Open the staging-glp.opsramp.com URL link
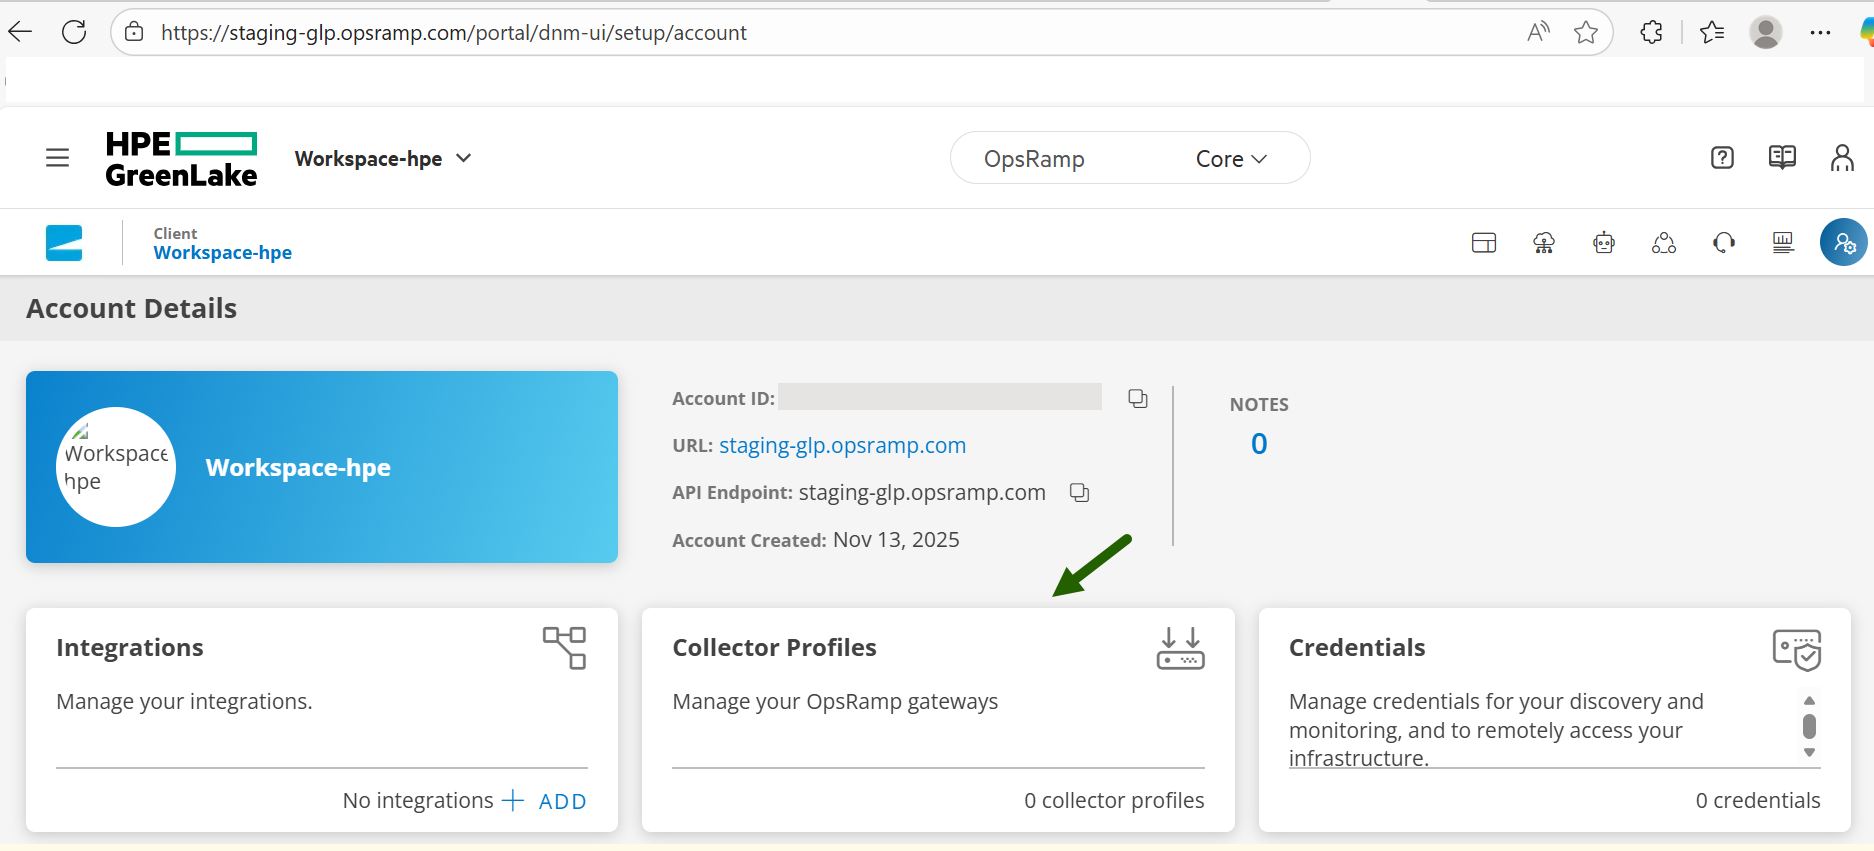Viewport: 1874px width, 851px height. (x=842, y=445)
